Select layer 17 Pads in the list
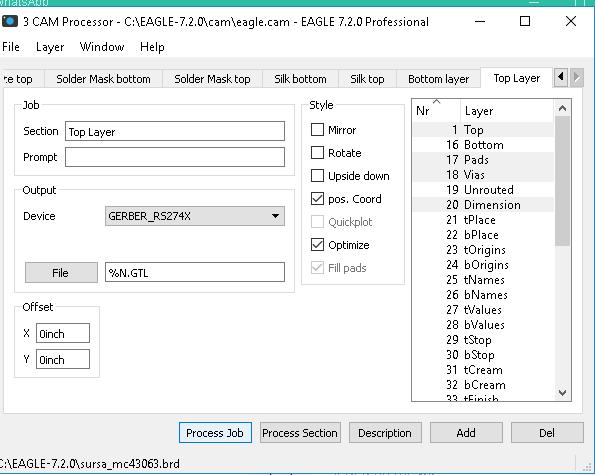The height and width of the screenshot is (475, 595). (483, 160)
